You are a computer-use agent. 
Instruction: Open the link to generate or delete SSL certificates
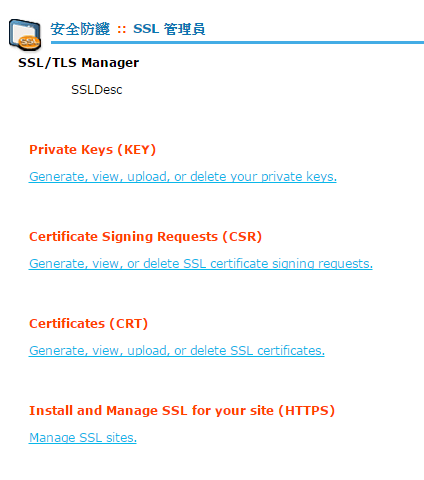[x=177, y=351]
